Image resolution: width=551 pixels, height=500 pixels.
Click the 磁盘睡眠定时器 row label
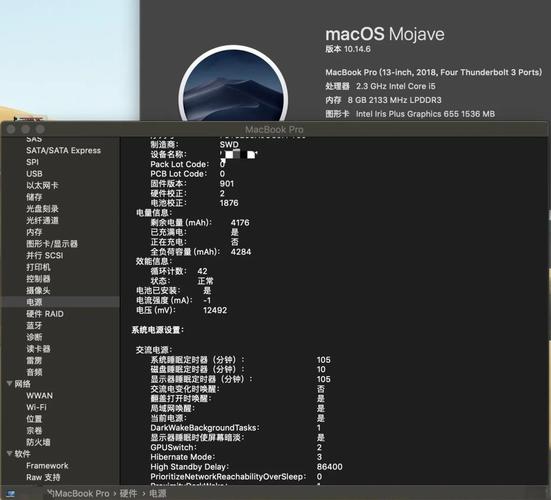point(197,369)
